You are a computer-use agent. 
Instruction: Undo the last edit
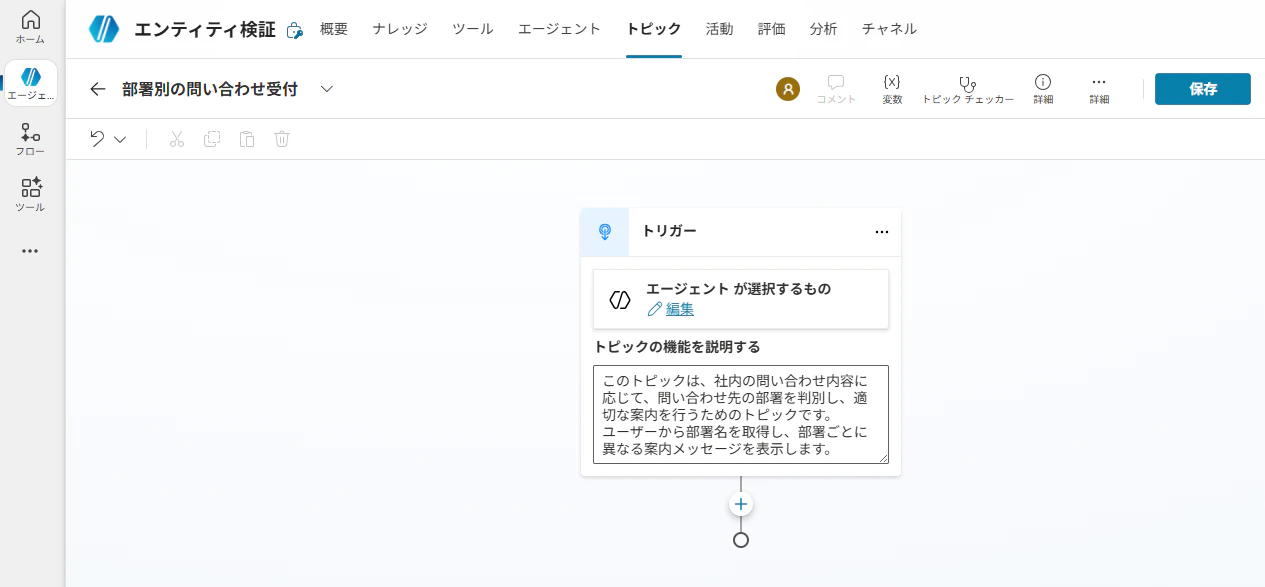pyautogui.click(x=97, y=139)
